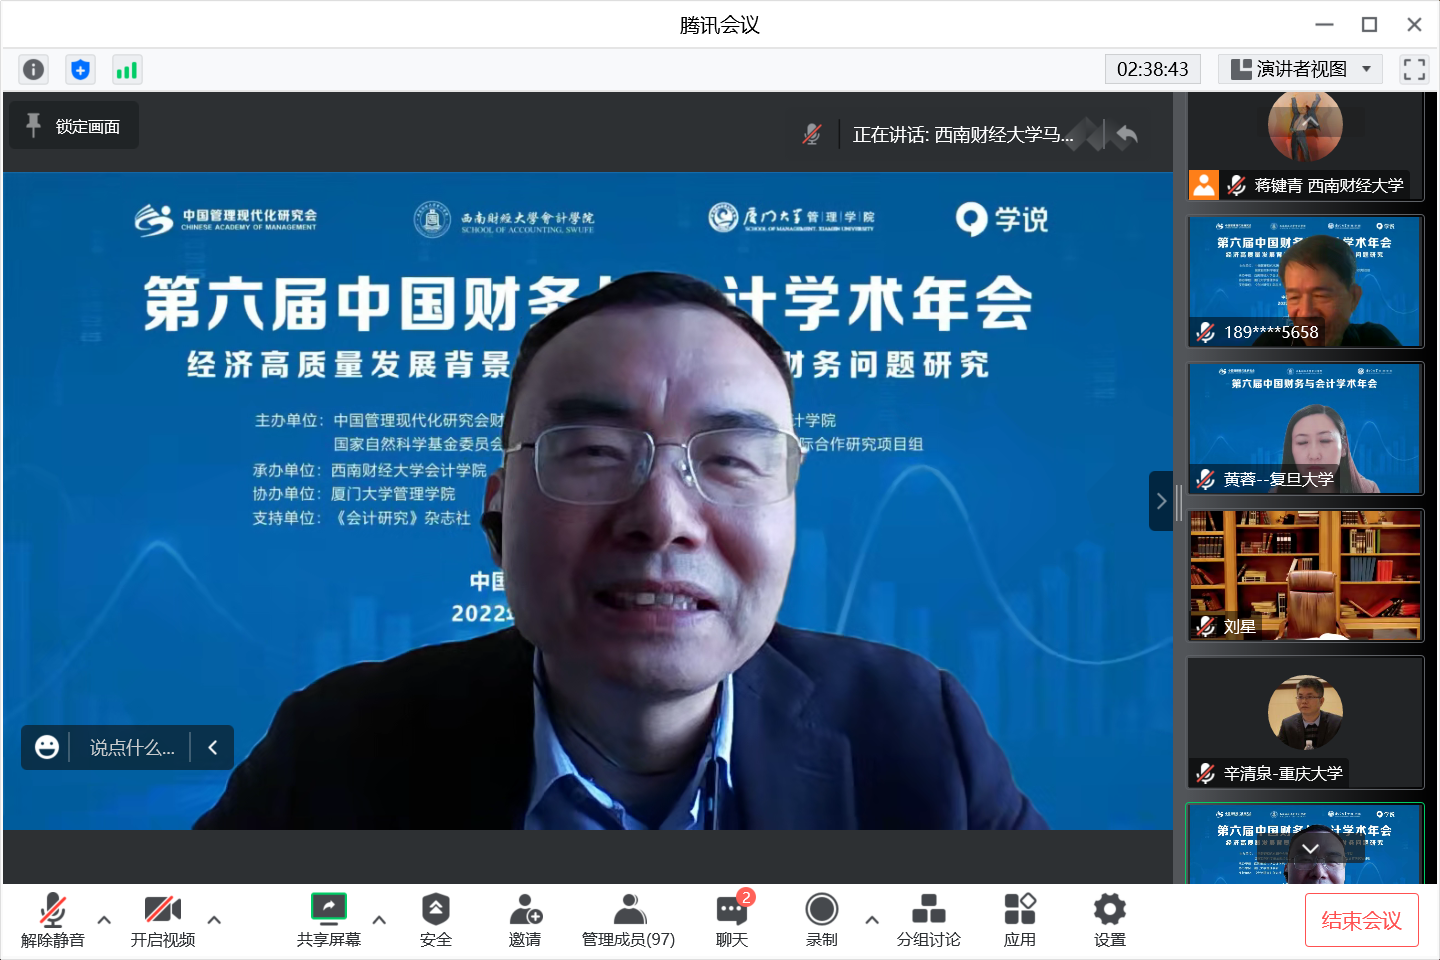Unmute the microphone (解除静音)
Viewport: 1440px width, 960px height.
53,920
